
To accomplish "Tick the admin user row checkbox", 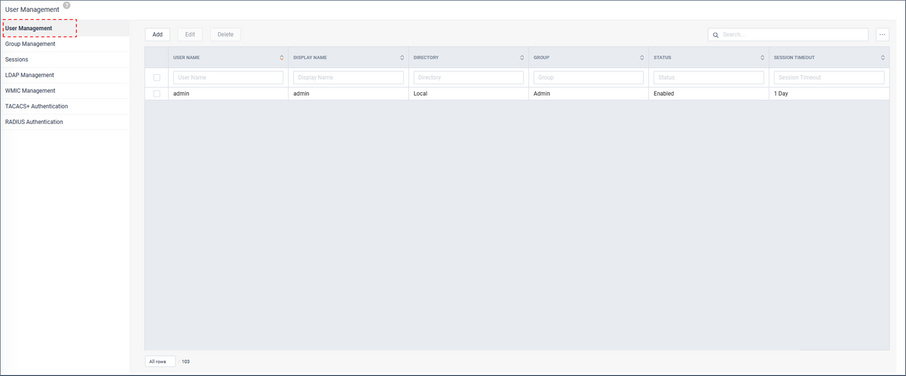I will tap(157, 94).
